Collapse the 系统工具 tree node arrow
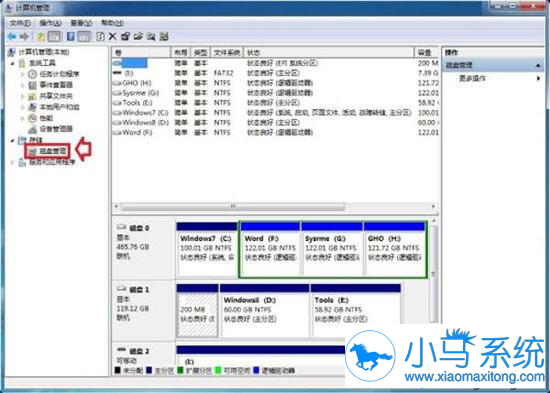The image size is (550, 393). [13, 63]
